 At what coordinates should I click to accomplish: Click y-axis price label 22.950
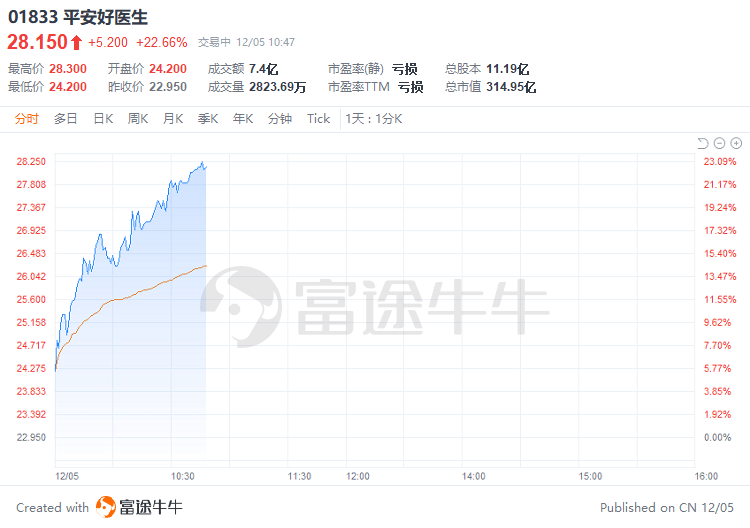pos(31,437)
